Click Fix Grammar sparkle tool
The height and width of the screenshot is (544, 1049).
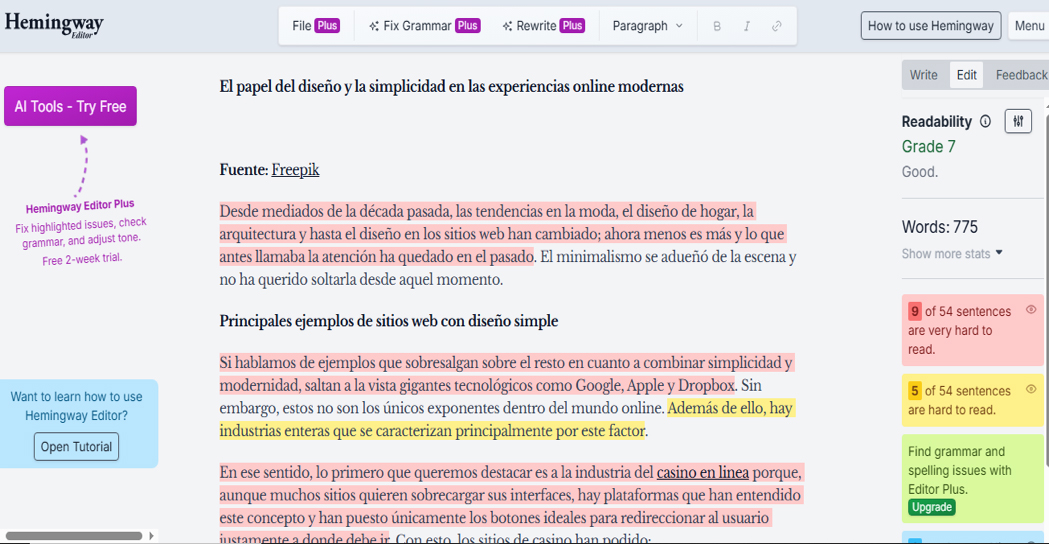coord(424,26)
